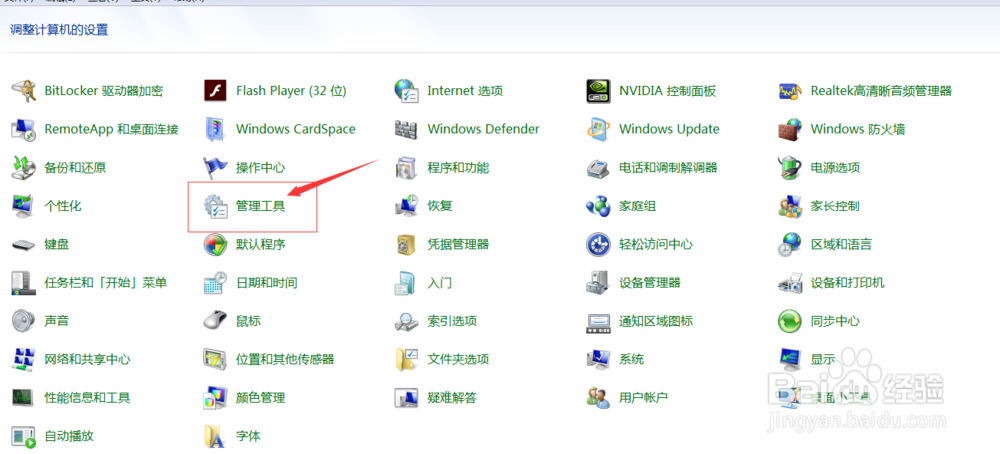Open the 字体 folder icon

(216, 436)
